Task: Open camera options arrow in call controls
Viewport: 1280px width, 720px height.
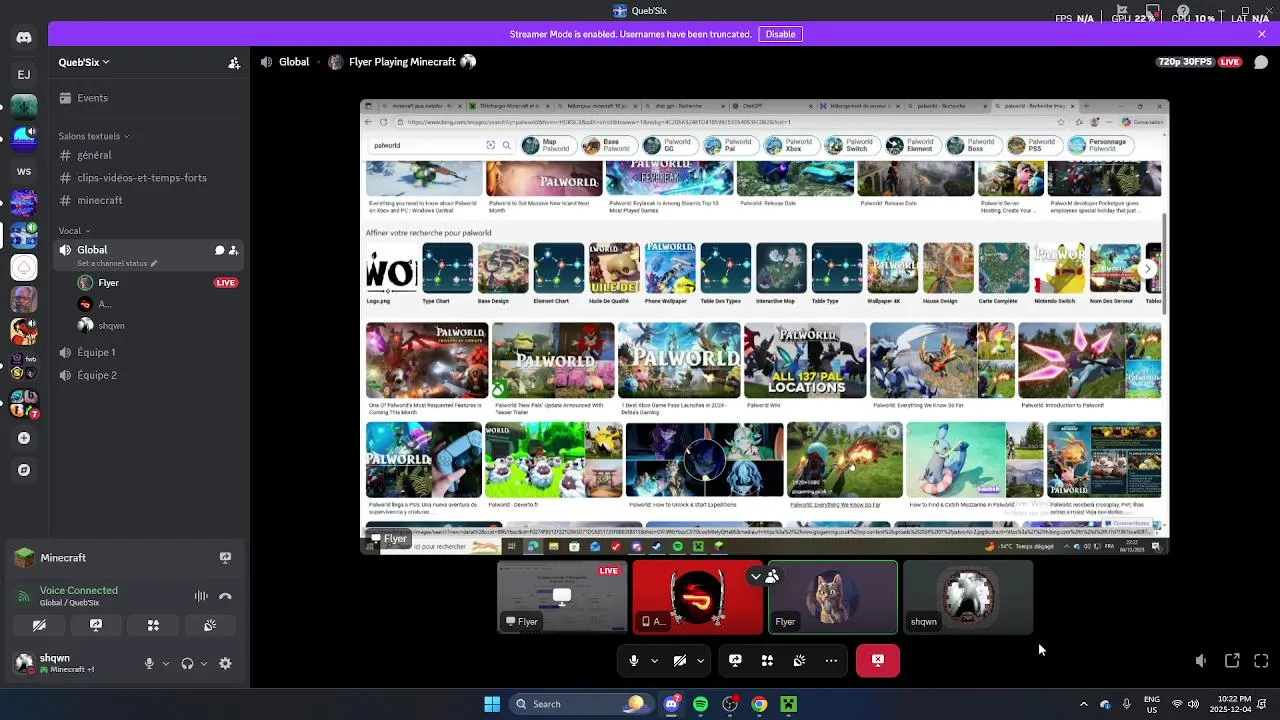Action: click(701, 660)
